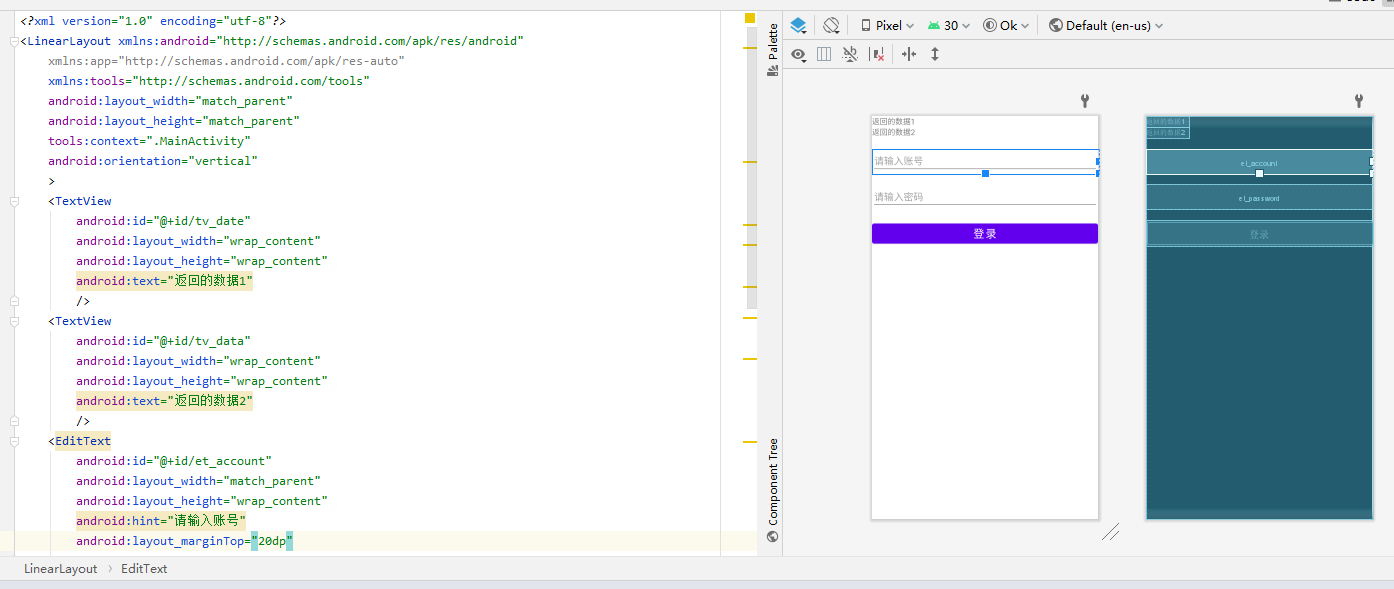
Task: Select et_password in the blueprint view
Action: tap(1259, 198)
